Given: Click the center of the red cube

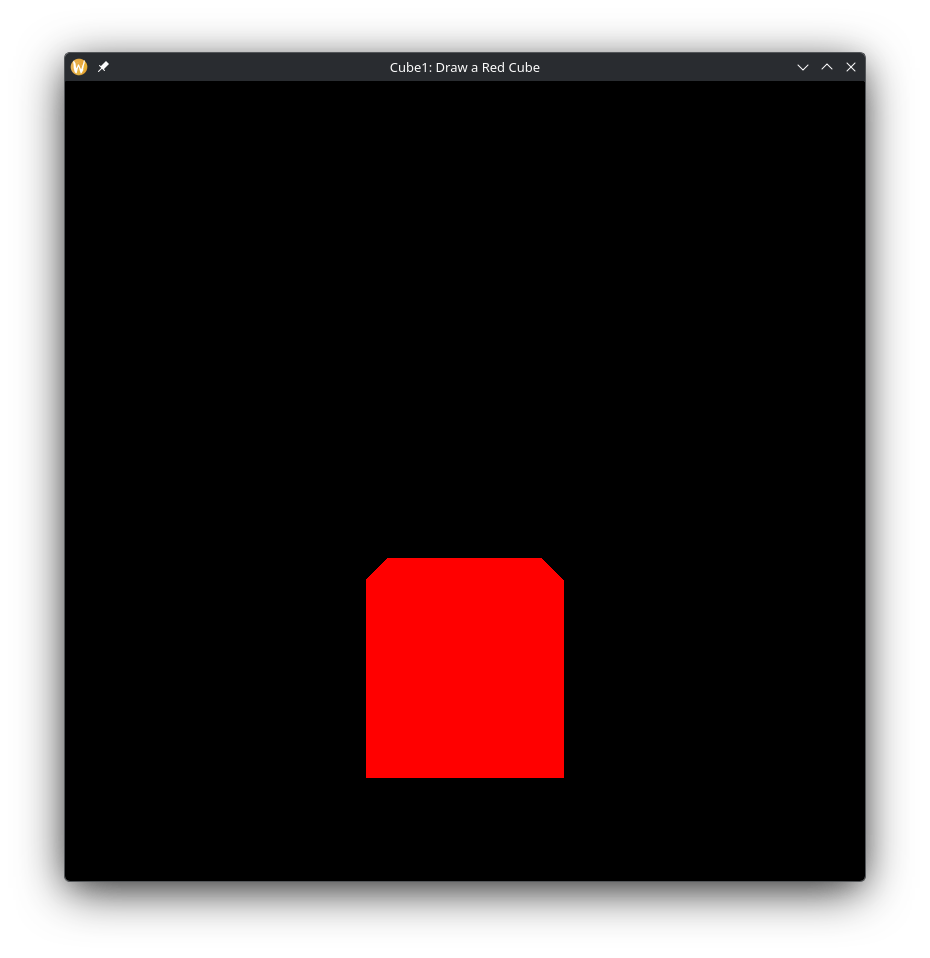Looking at the screenshot, I should [x=465, y=668].
